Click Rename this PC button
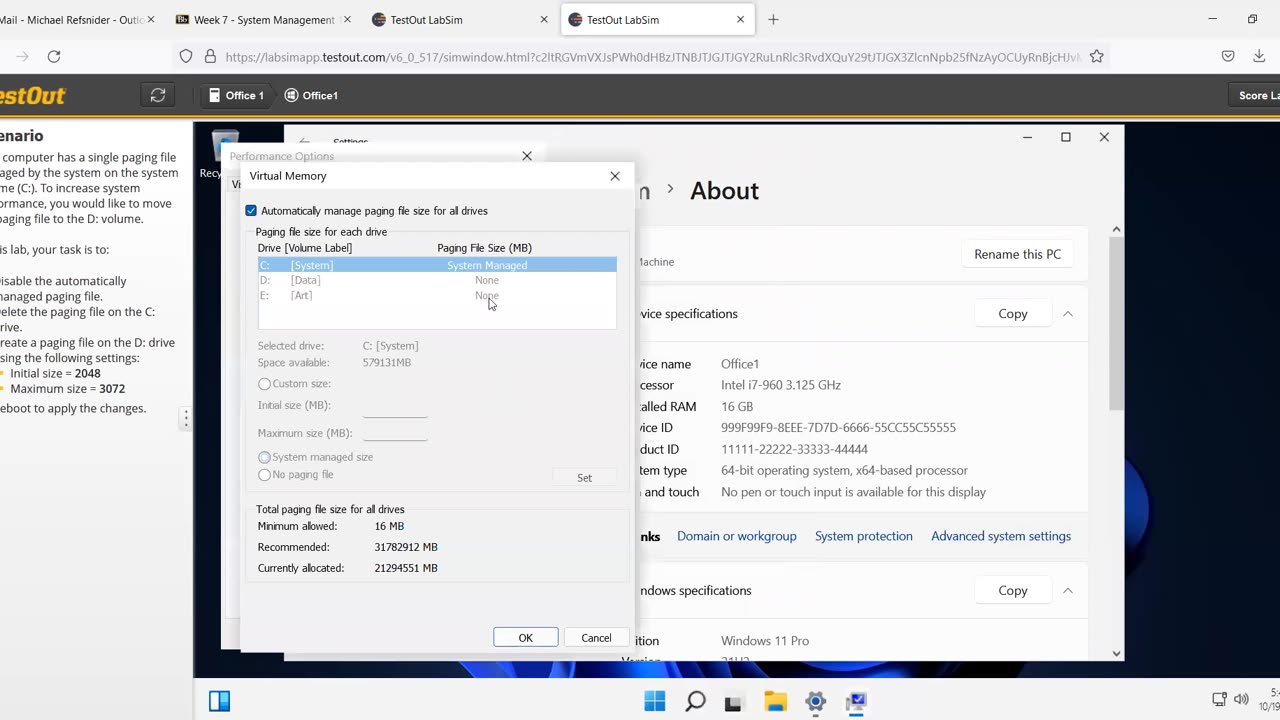1280x720 pixels. tap(1017, 254)
